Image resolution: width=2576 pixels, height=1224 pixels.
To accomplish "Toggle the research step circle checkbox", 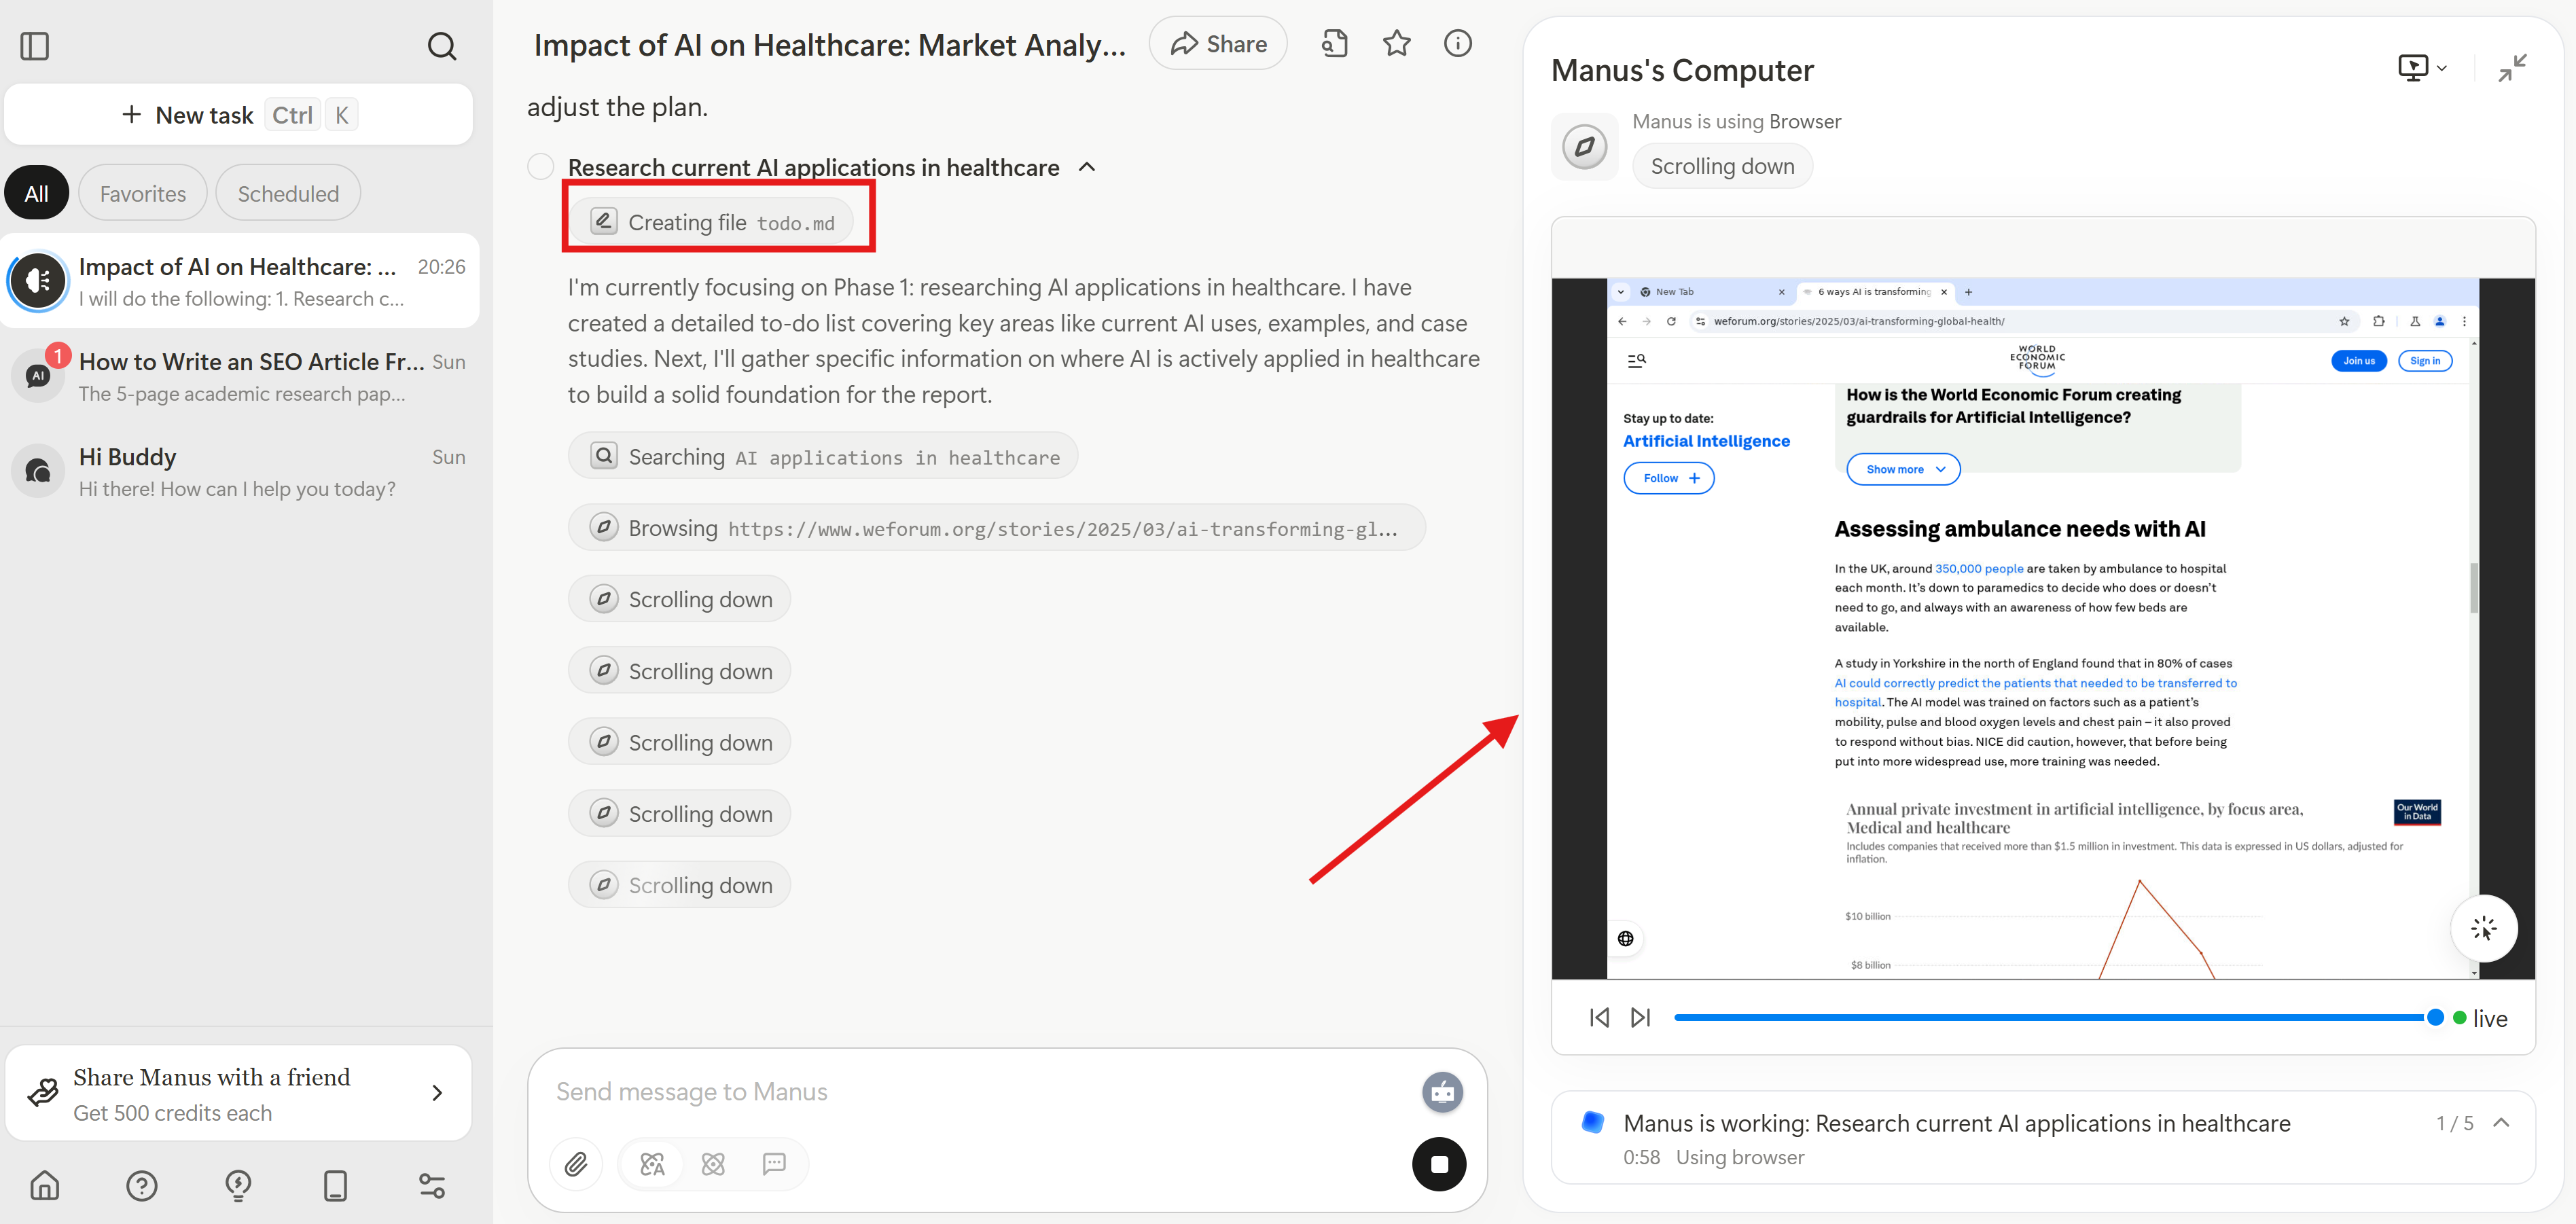I will tap(541, 167).
